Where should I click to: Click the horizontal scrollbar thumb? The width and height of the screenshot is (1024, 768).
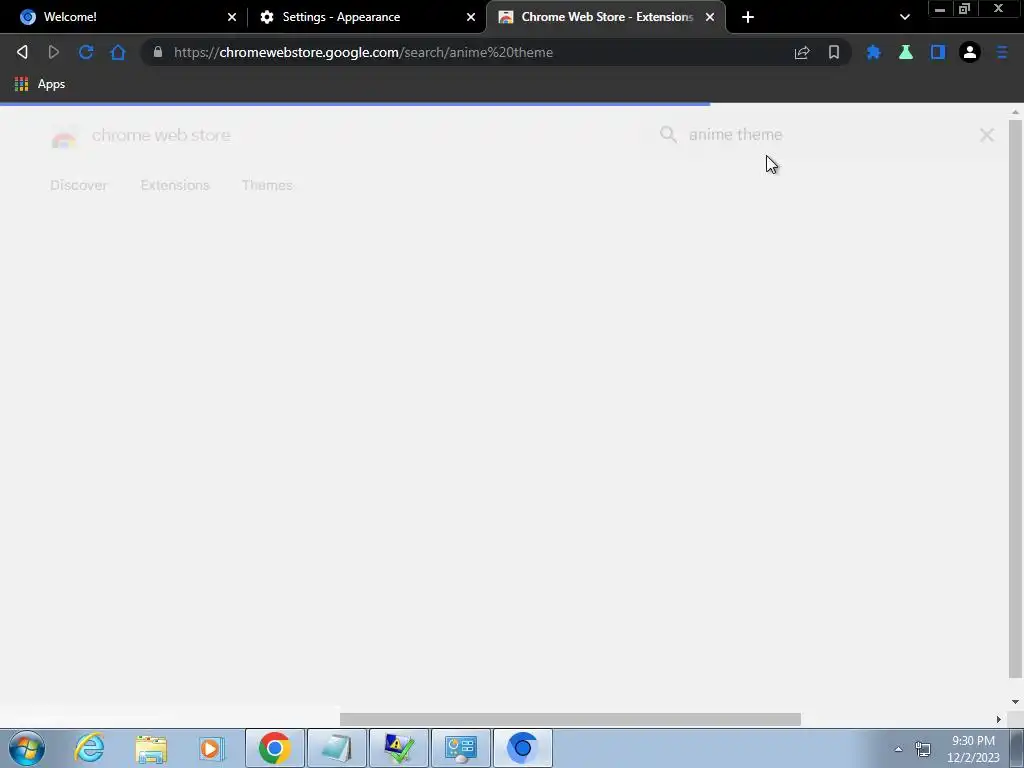point(570,719)
